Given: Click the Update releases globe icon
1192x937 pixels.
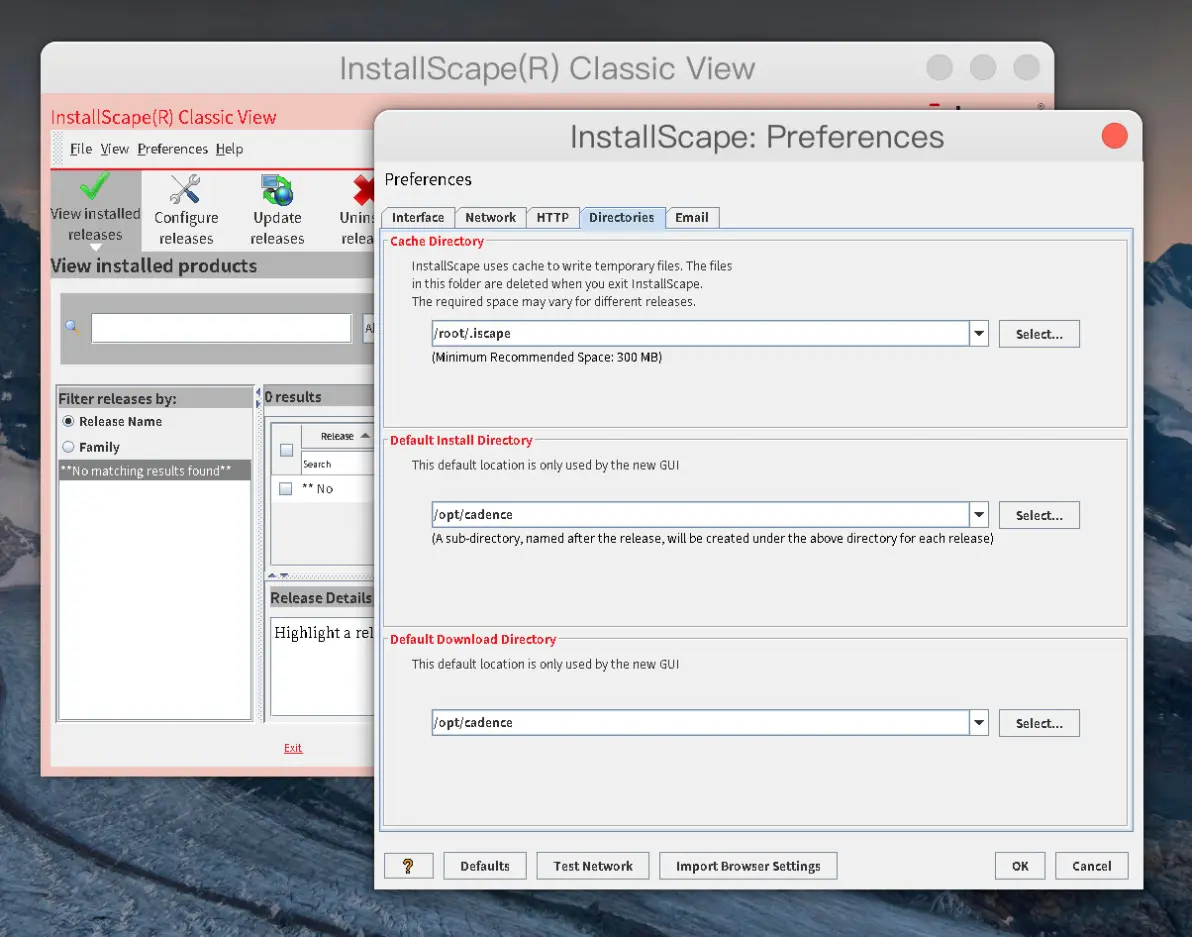Looking at the screenshot, I should coord(277,190).
